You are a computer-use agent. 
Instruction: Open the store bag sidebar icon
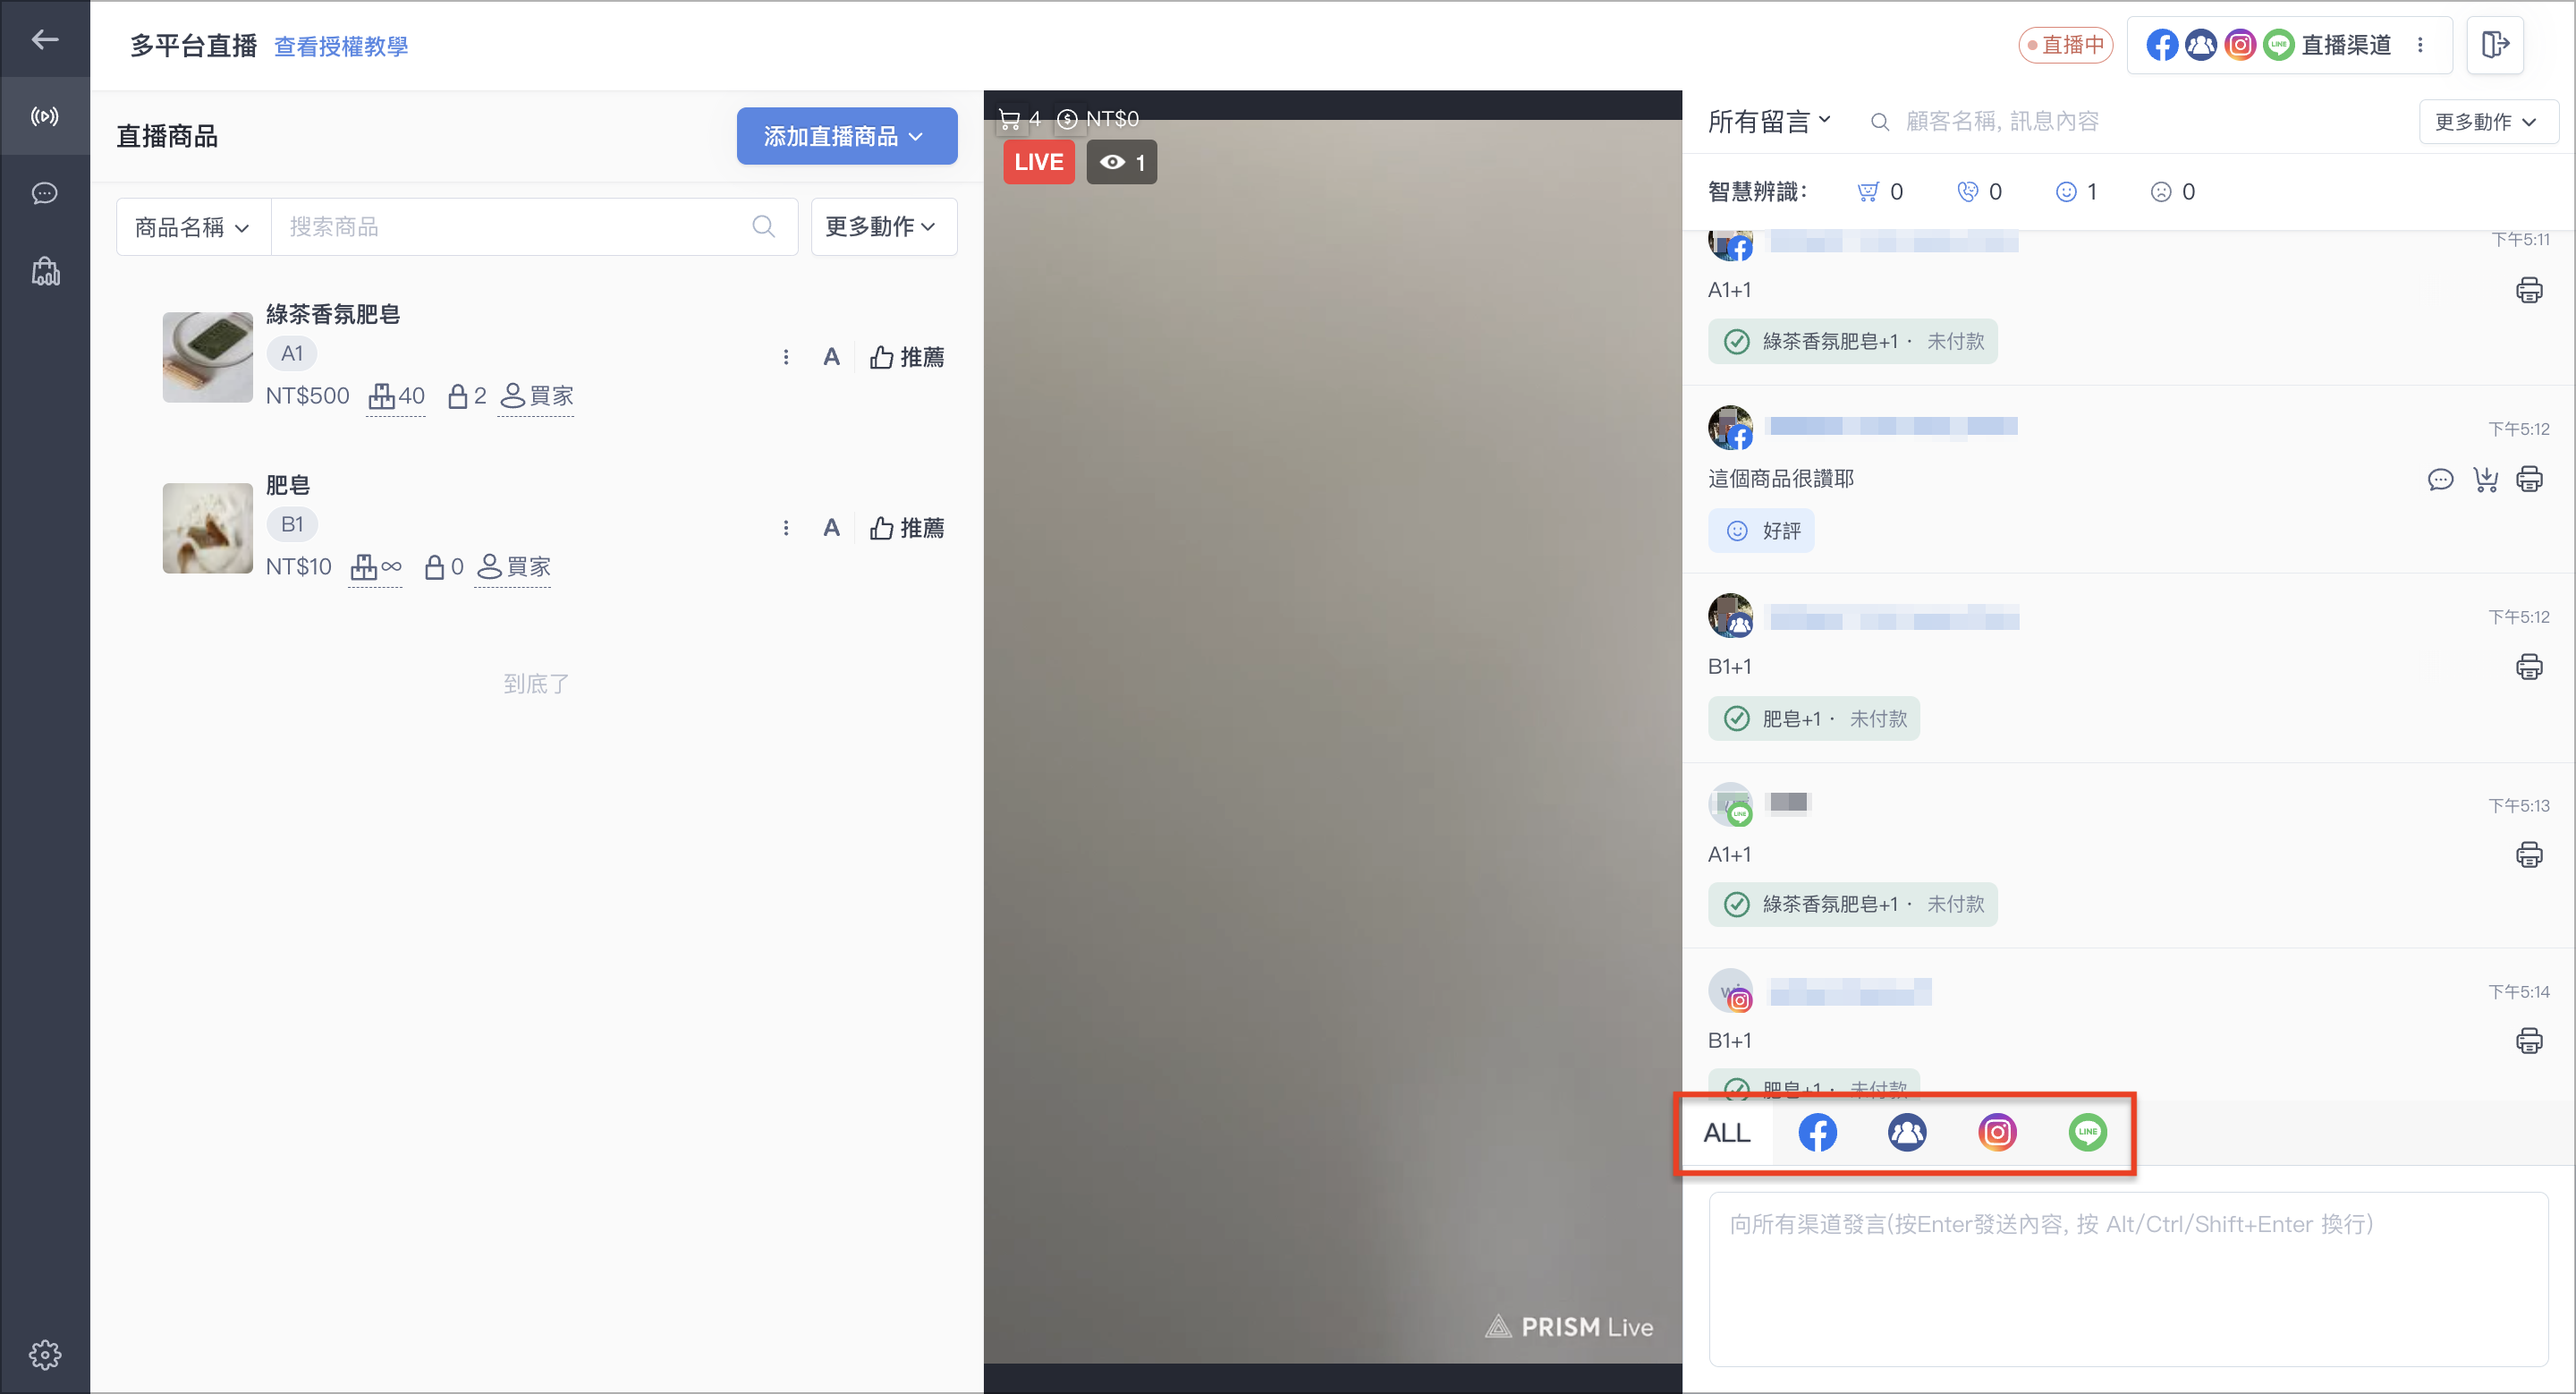(x=45, y=271)
